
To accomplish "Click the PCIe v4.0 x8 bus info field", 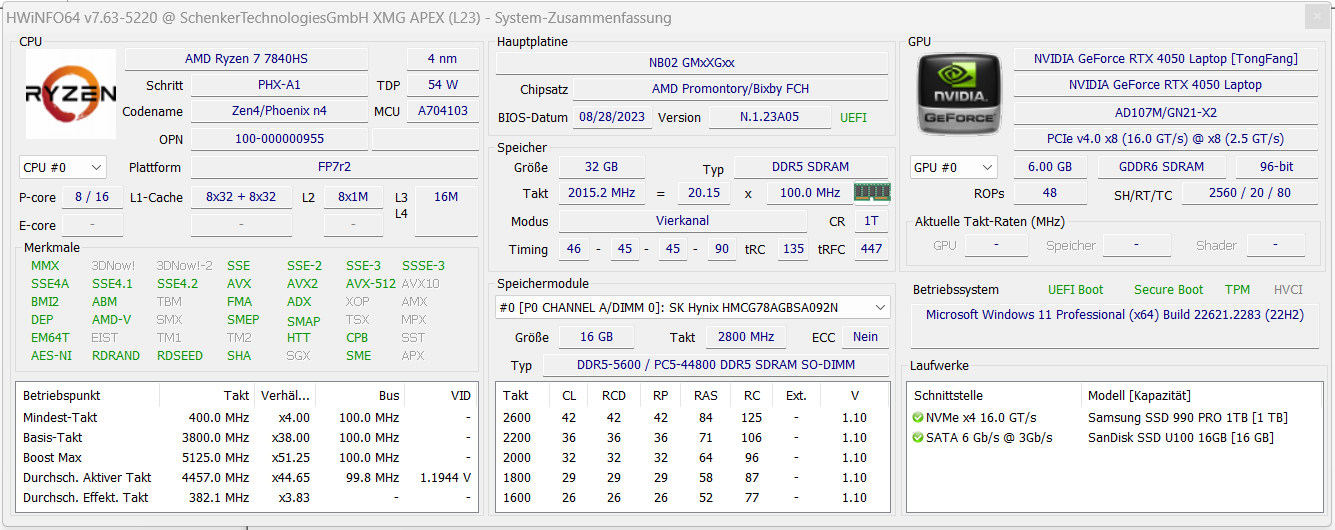I will (1165, 139).
